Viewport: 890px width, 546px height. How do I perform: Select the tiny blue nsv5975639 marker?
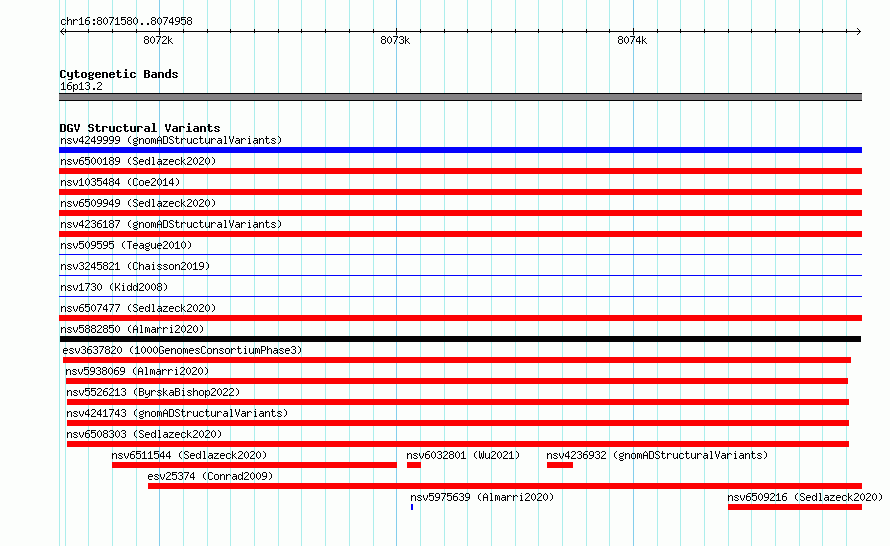[412, 507]
